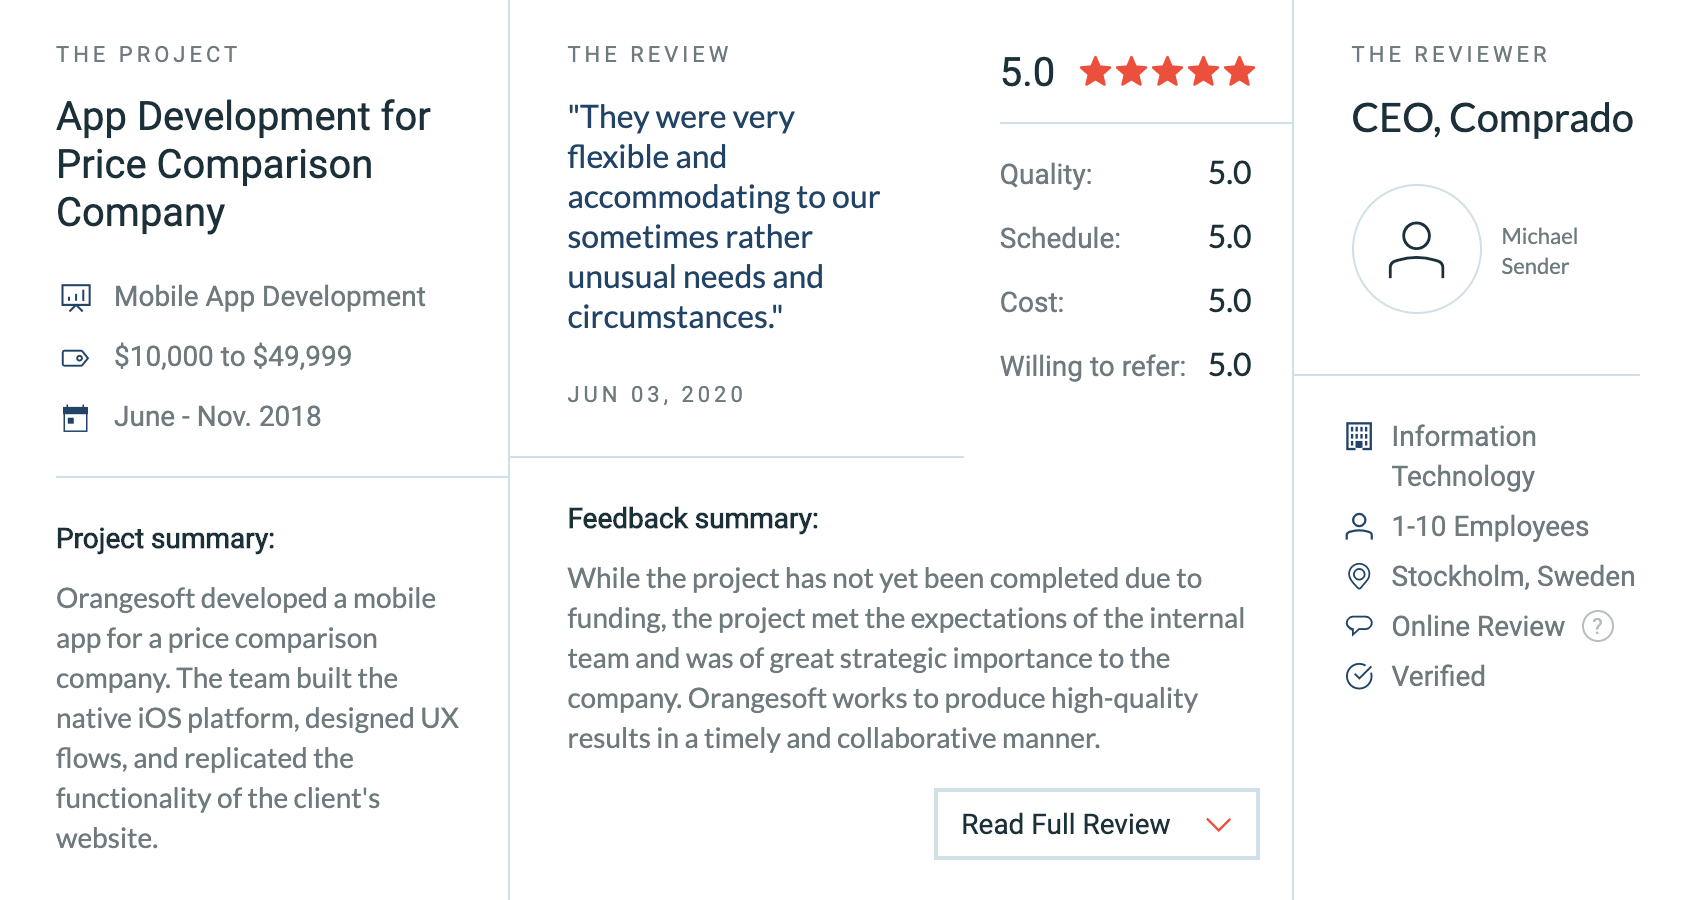
Task: Click the building icon next to Information Technology
Action: click(x=1359, y=437)
